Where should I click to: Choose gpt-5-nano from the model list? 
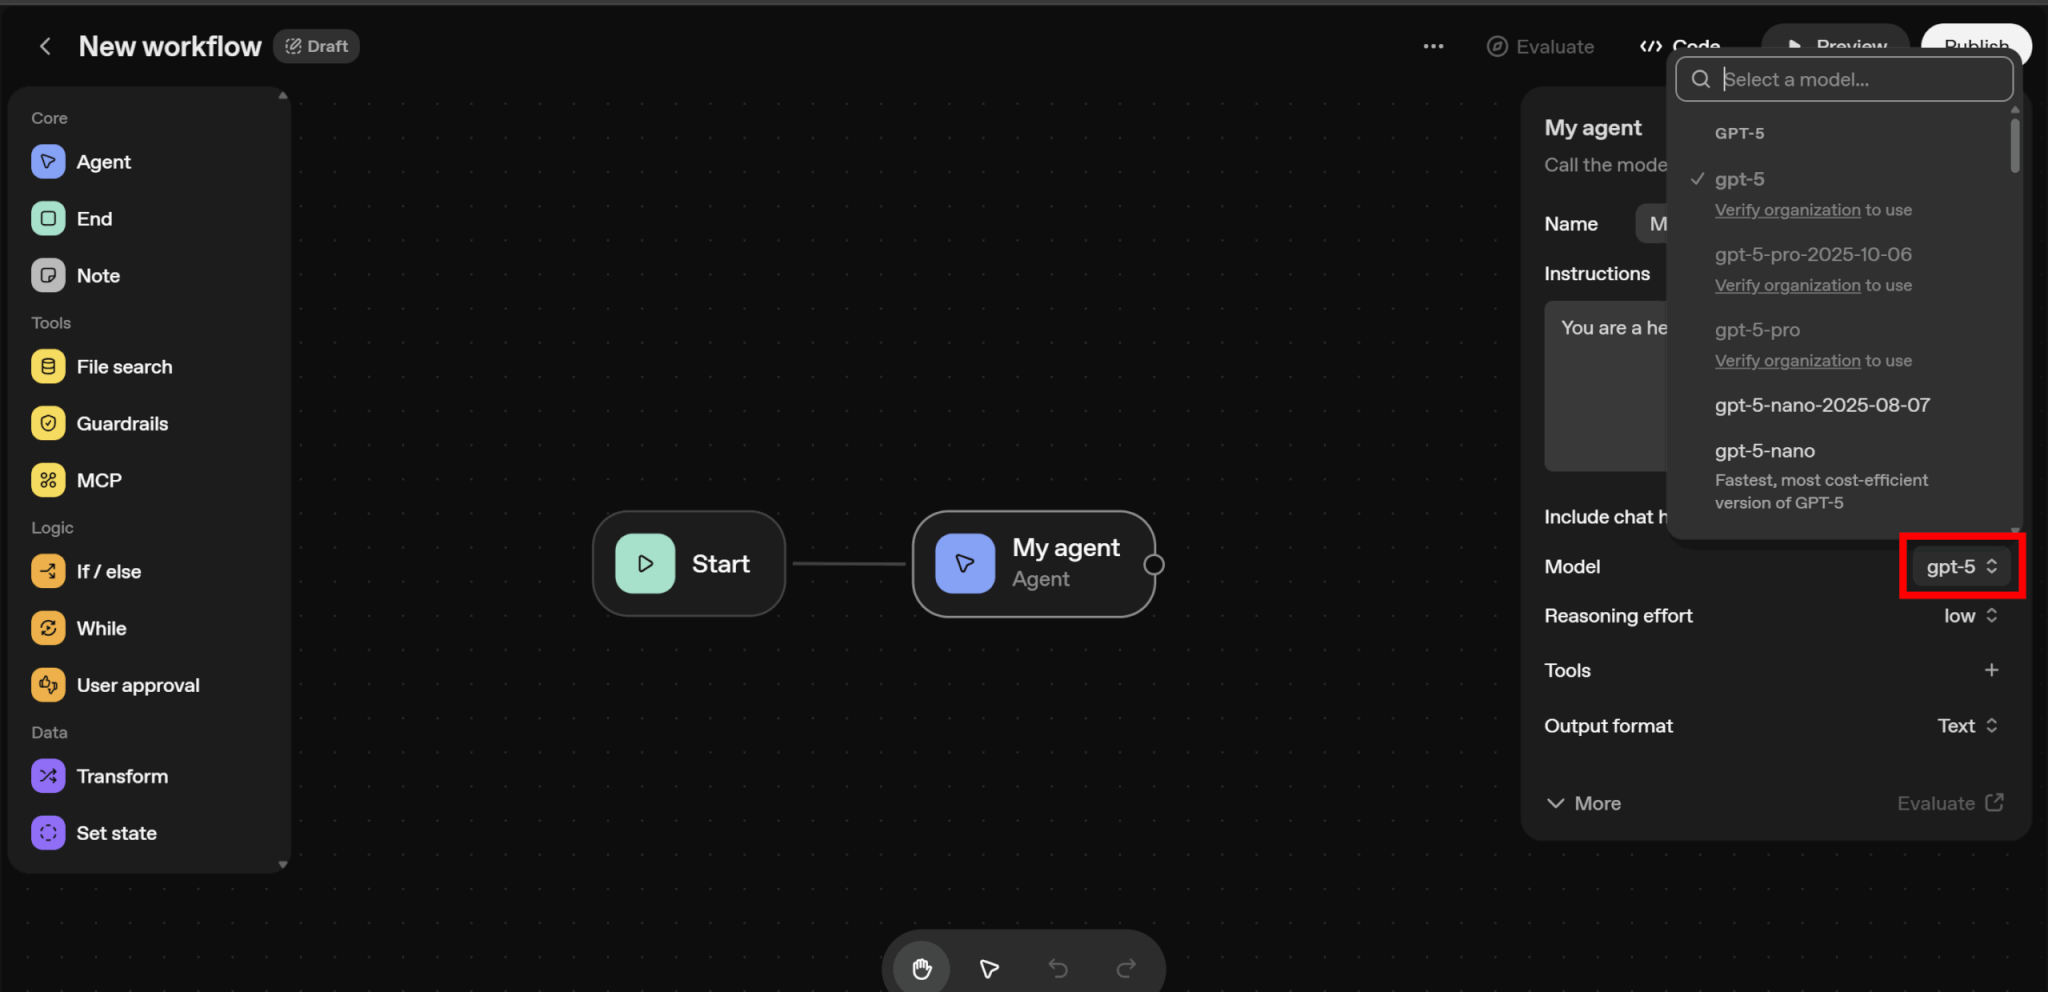point(1764,451)
